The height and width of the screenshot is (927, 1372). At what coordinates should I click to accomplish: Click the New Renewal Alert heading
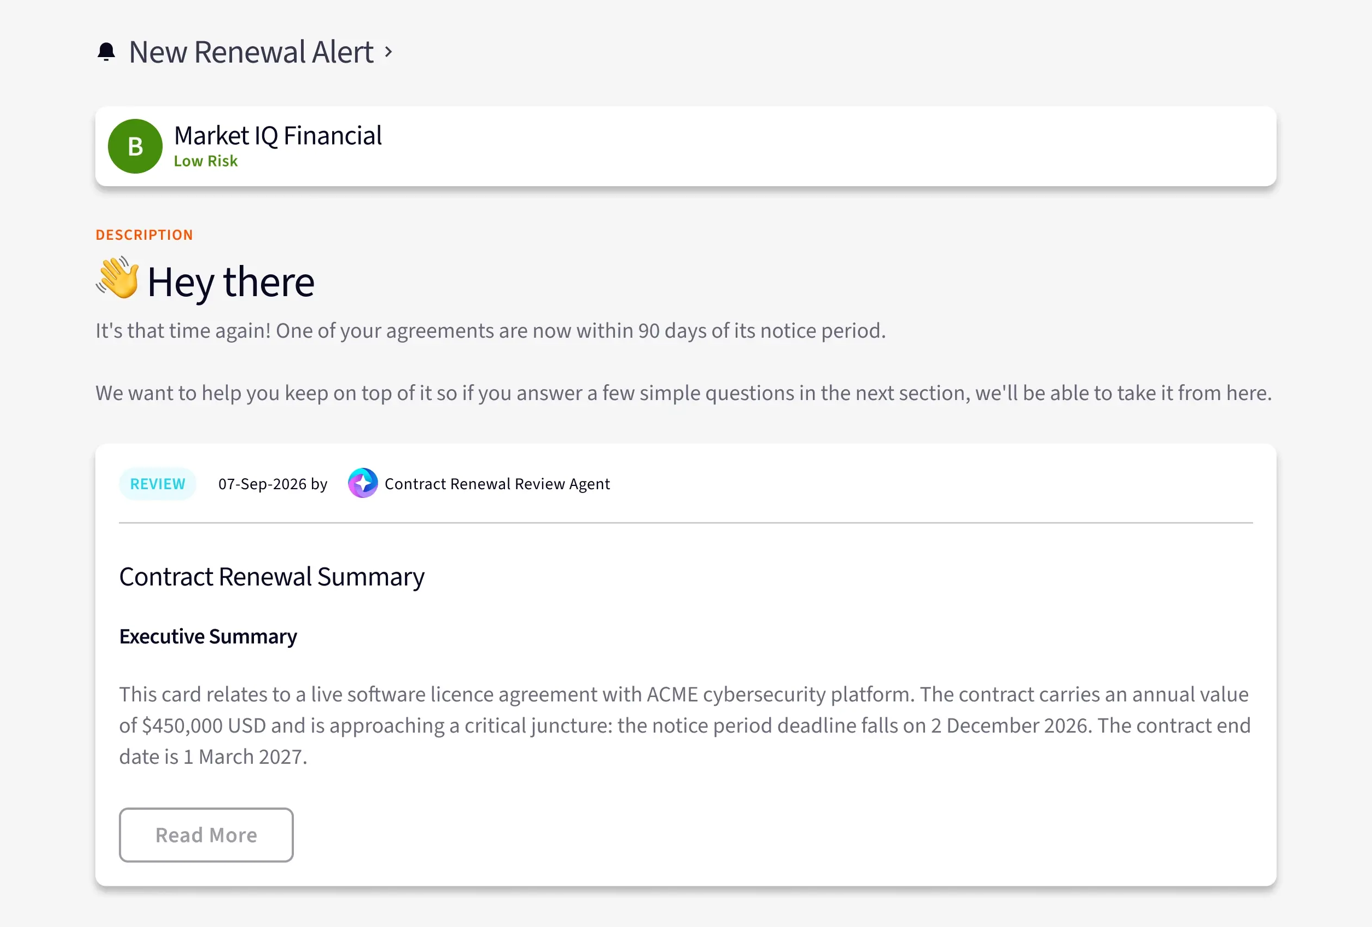[251, 52]
